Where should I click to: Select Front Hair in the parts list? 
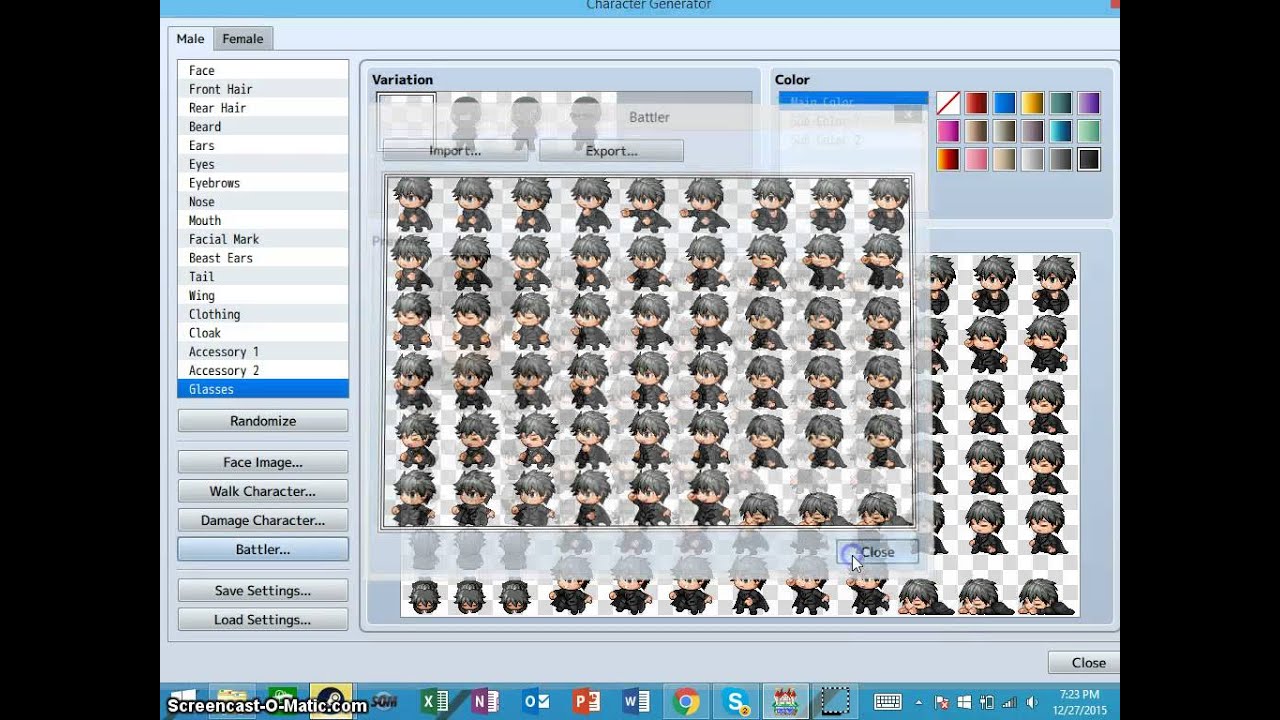click(x=263, y=89)
